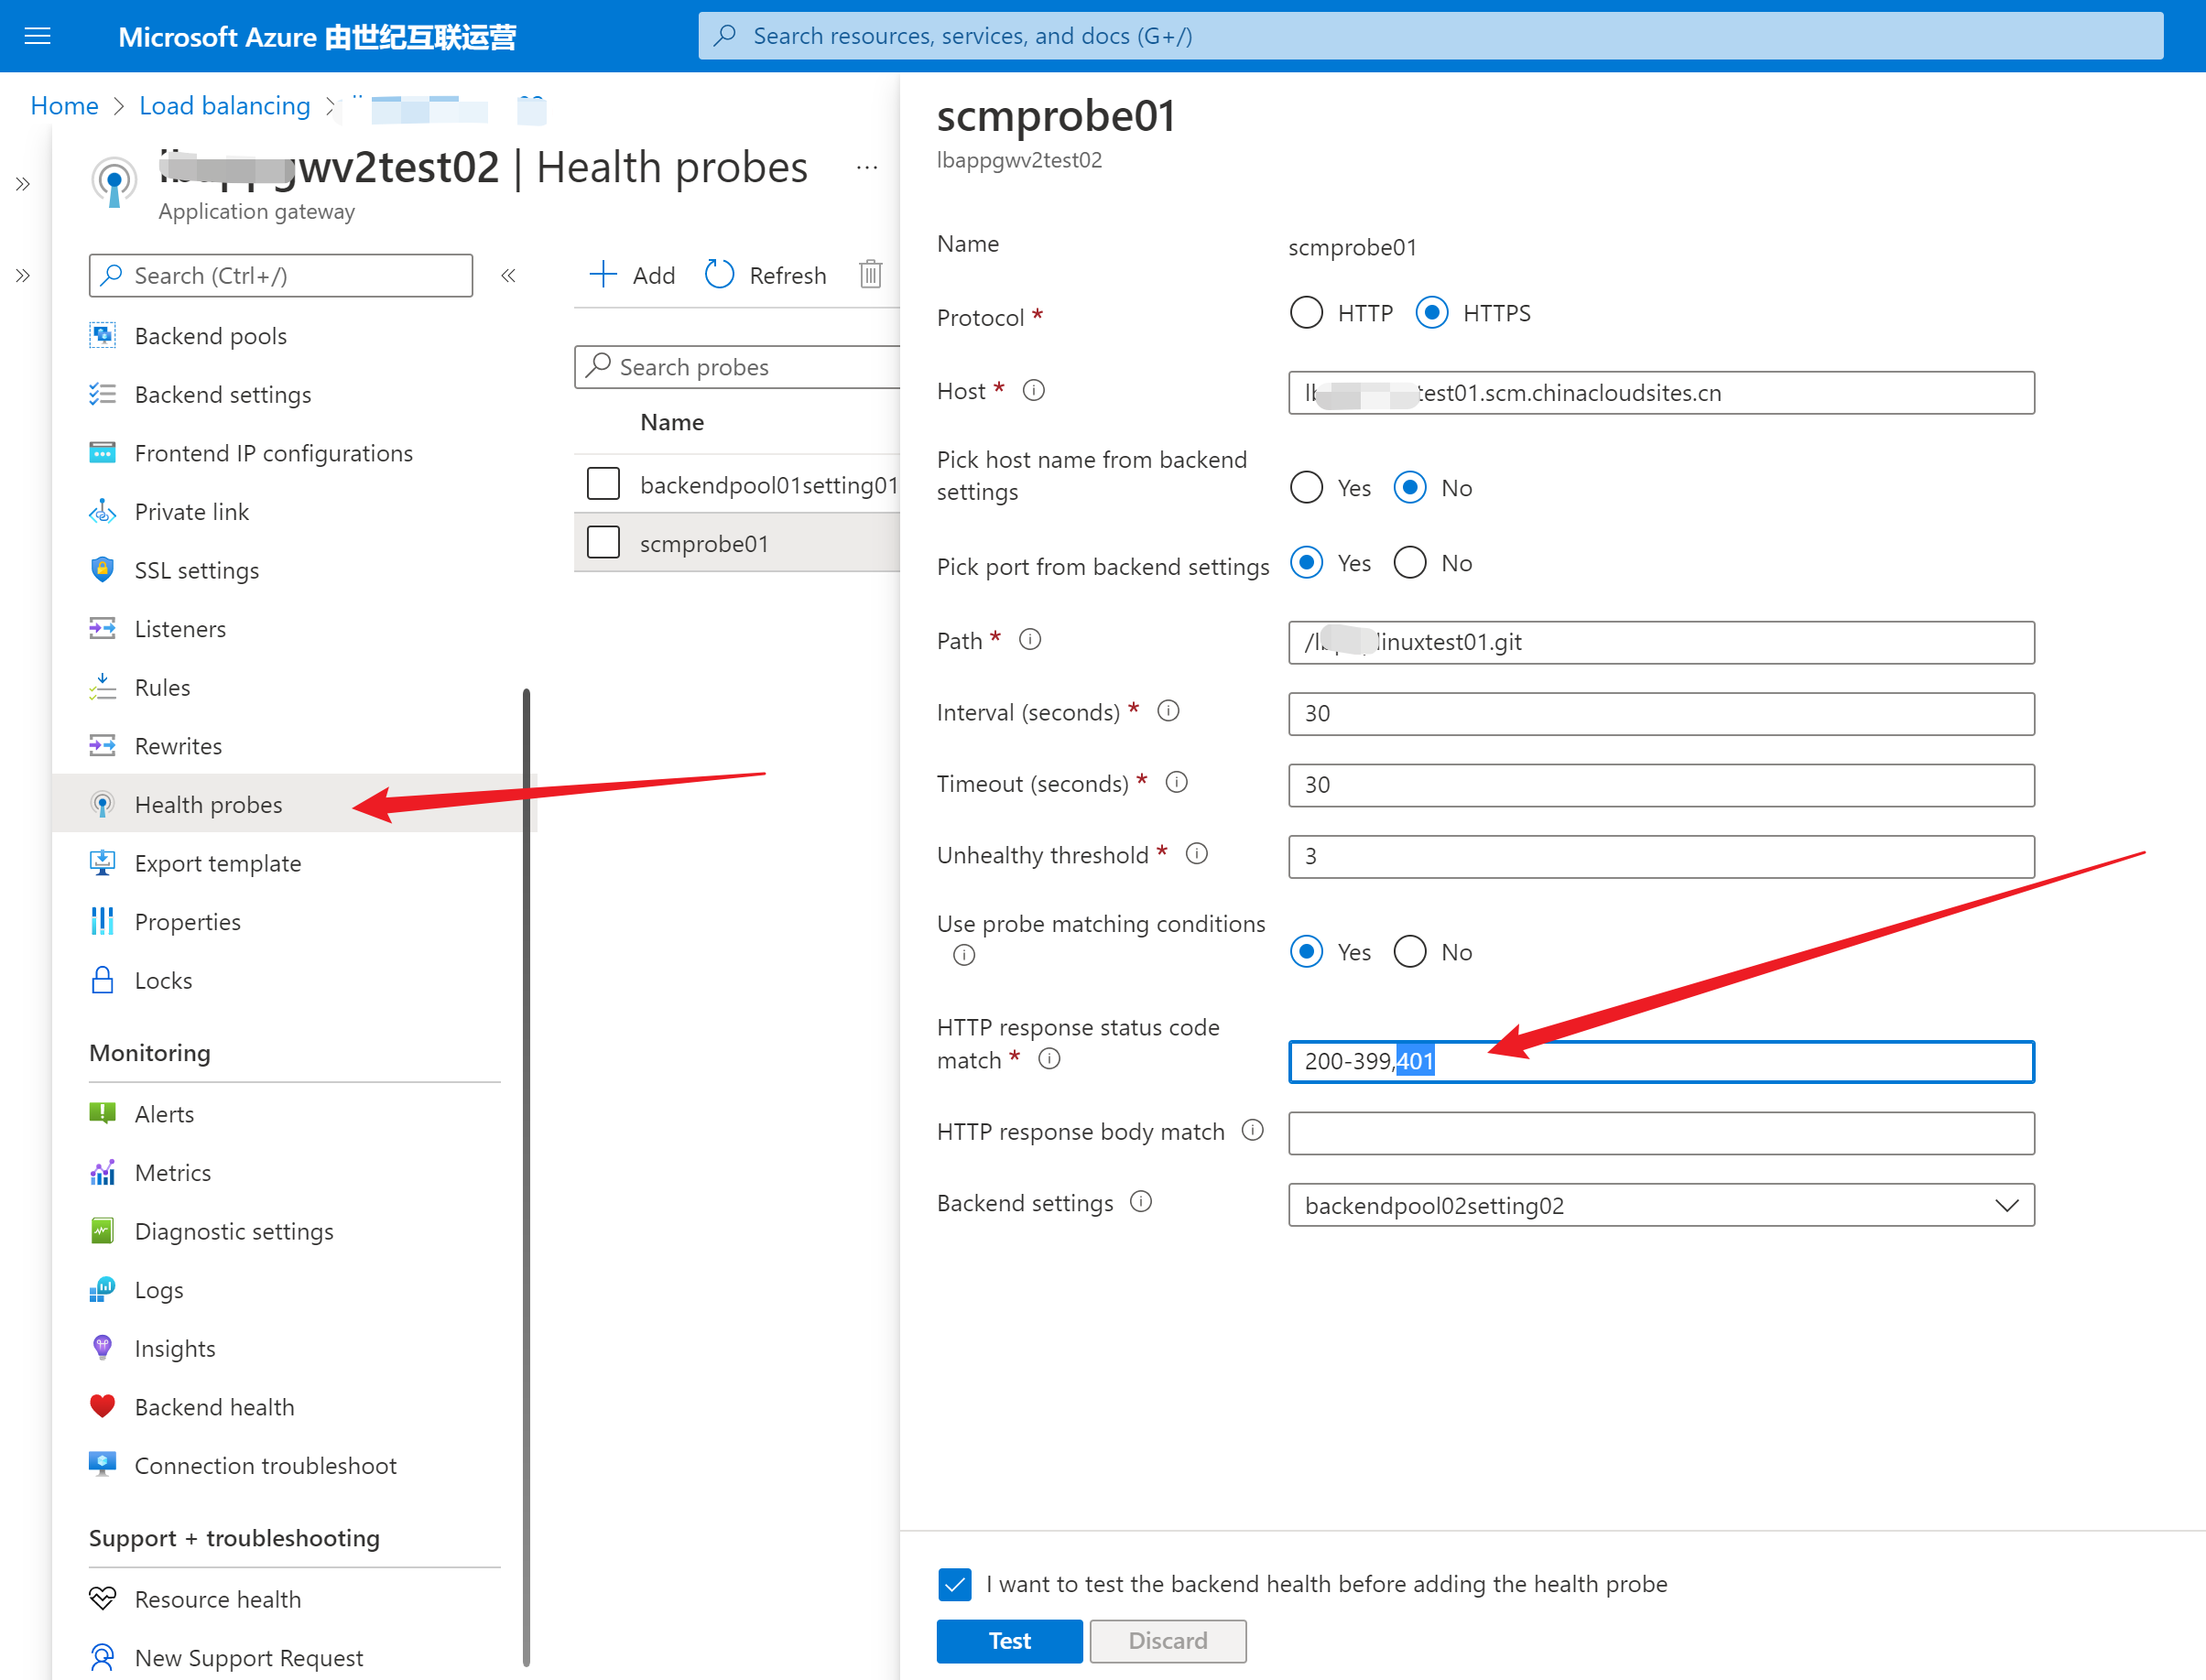Click the Load balancing breadcrumb link

pos(225,106)
